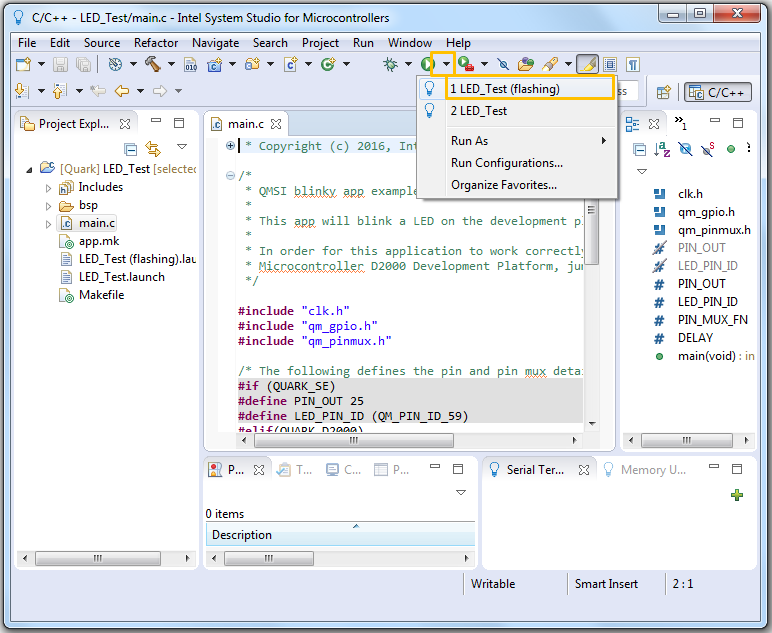
Task: Select main(void) in Outline
Action: (706, 356)
